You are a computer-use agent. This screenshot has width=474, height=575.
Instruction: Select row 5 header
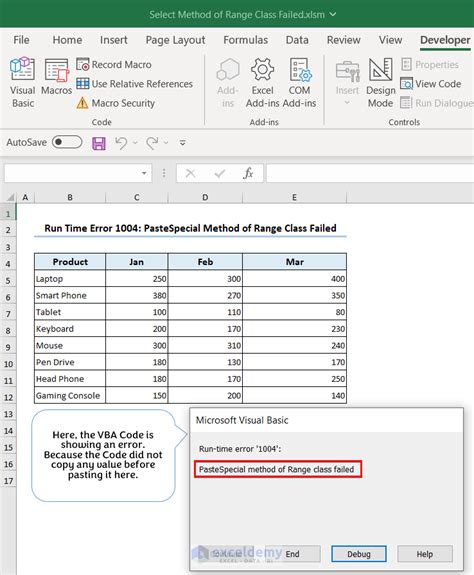(8, 281)
